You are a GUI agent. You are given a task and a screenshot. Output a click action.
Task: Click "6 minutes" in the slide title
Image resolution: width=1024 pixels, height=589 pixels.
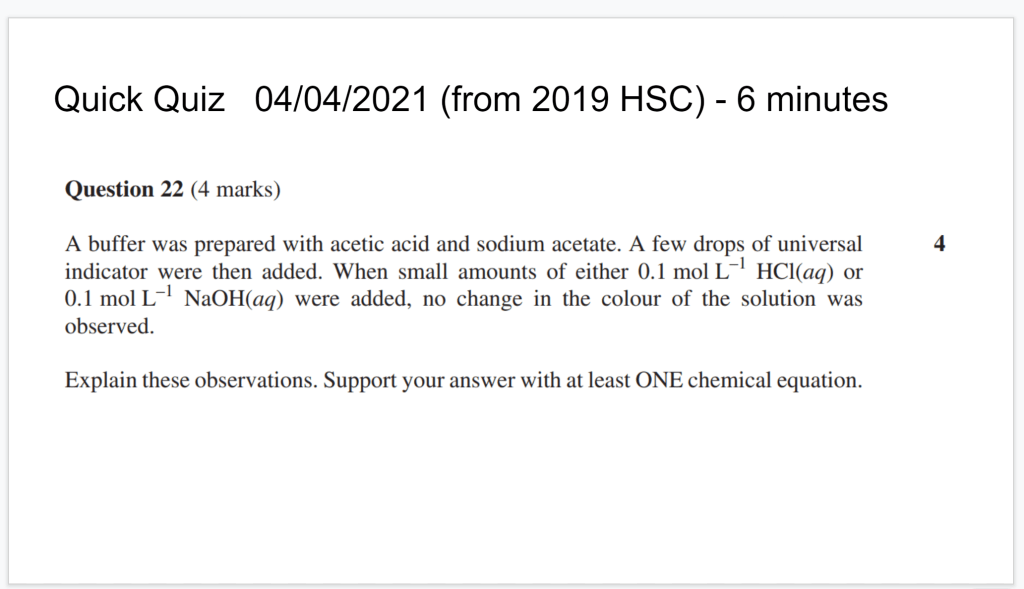(x=812, y=99)
